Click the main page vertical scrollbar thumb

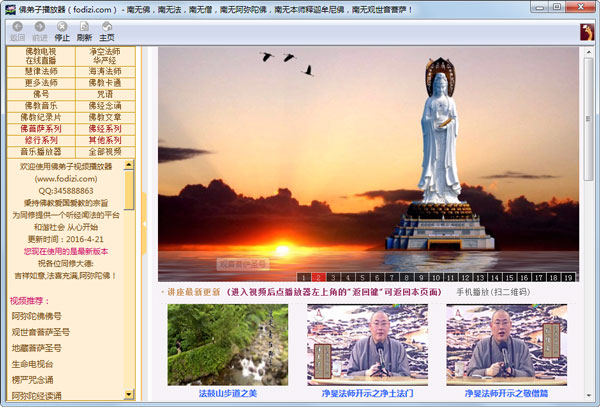click(x=589, y=119)
